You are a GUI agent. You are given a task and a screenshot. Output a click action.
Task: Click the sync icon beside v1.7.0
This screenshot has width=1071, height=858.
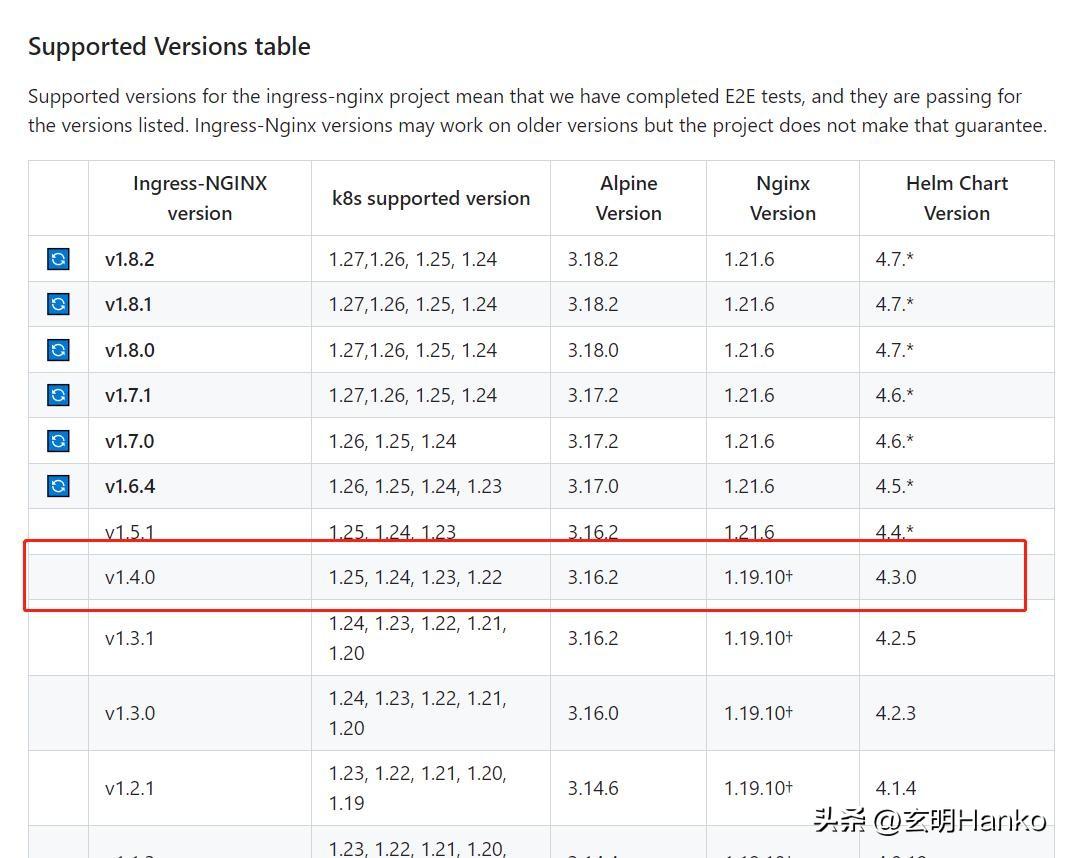click(x=58, y=441)
